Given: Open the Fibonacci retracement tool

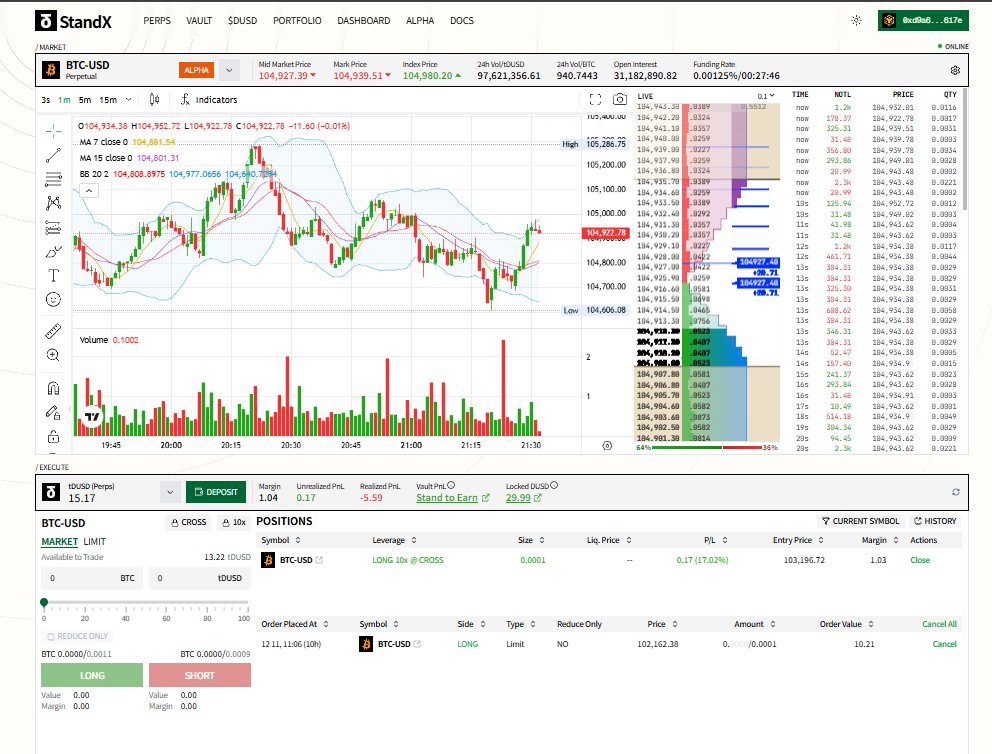Looking at the screenshot, I should click(x=53, y=179).
